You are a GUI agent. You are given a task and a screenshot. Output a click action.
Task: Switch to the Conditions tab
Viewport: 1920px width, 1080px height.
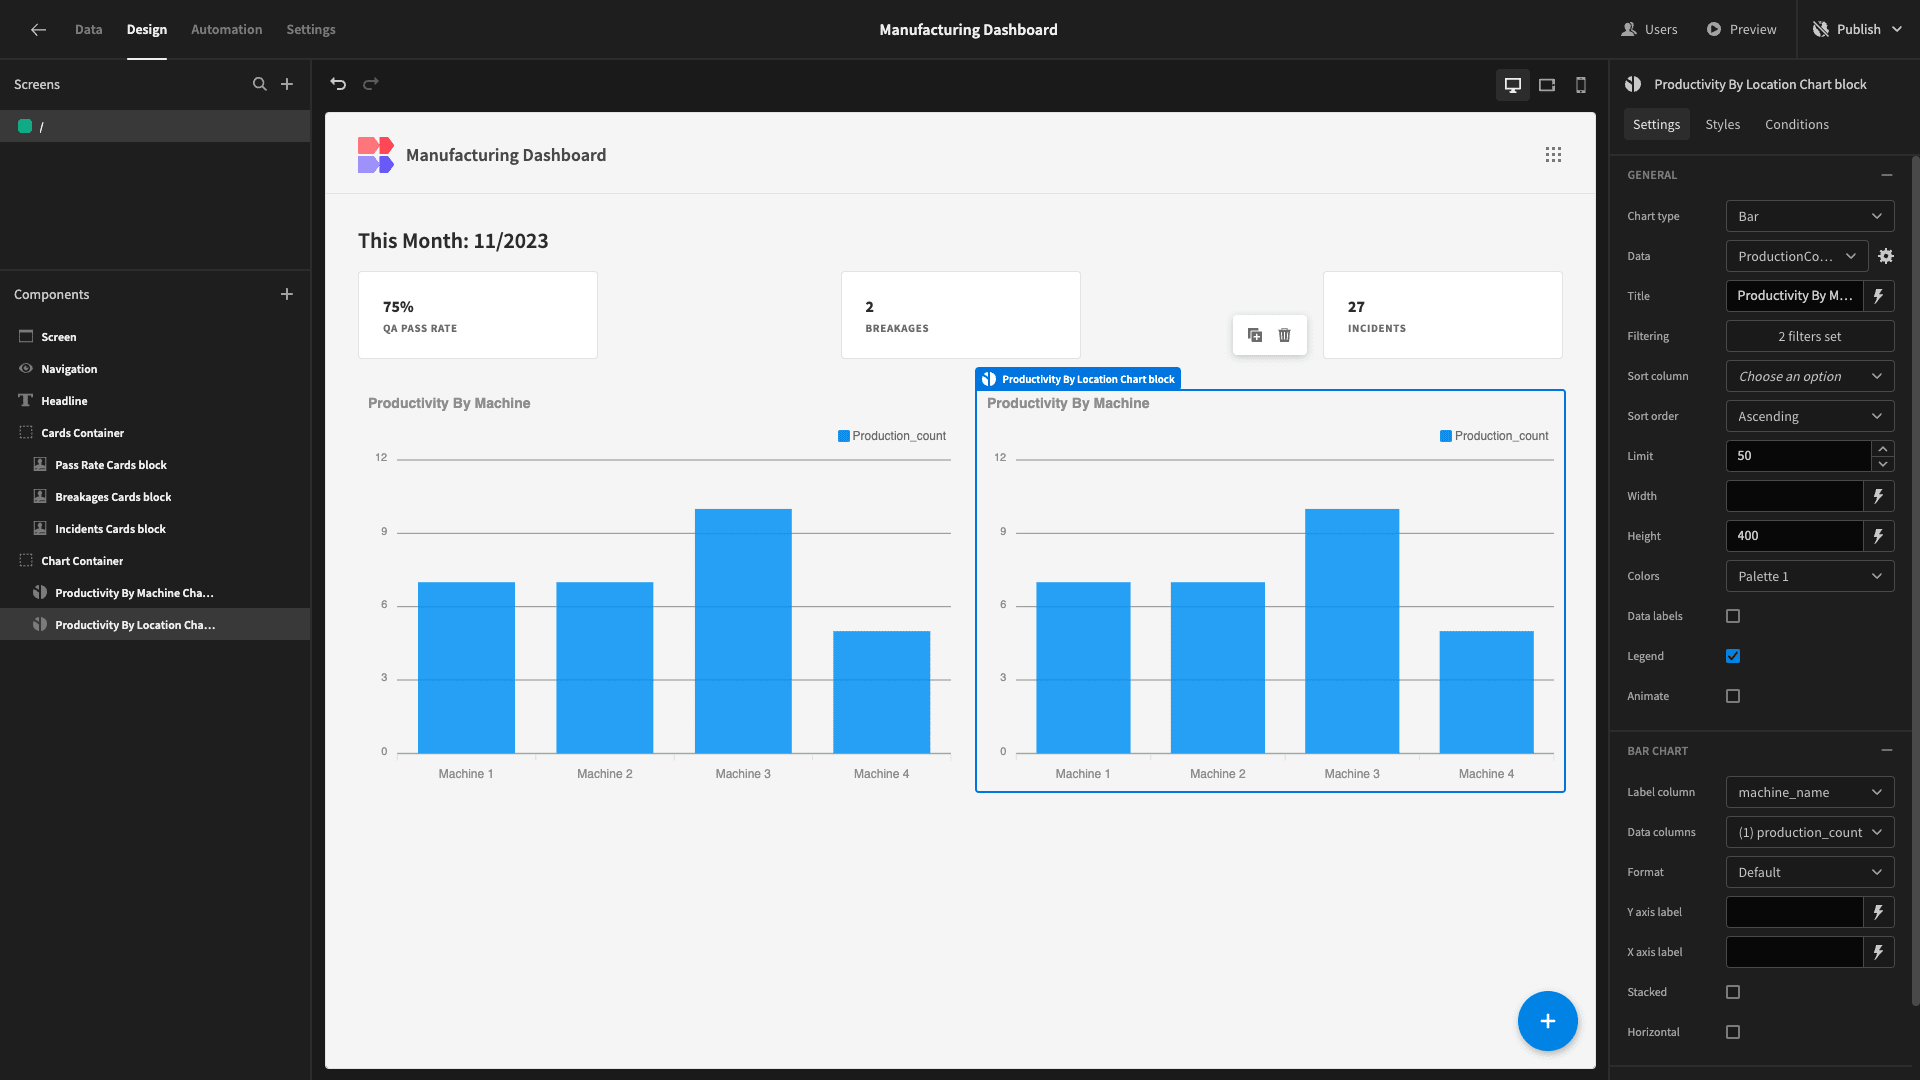[x=1796, y=124]
